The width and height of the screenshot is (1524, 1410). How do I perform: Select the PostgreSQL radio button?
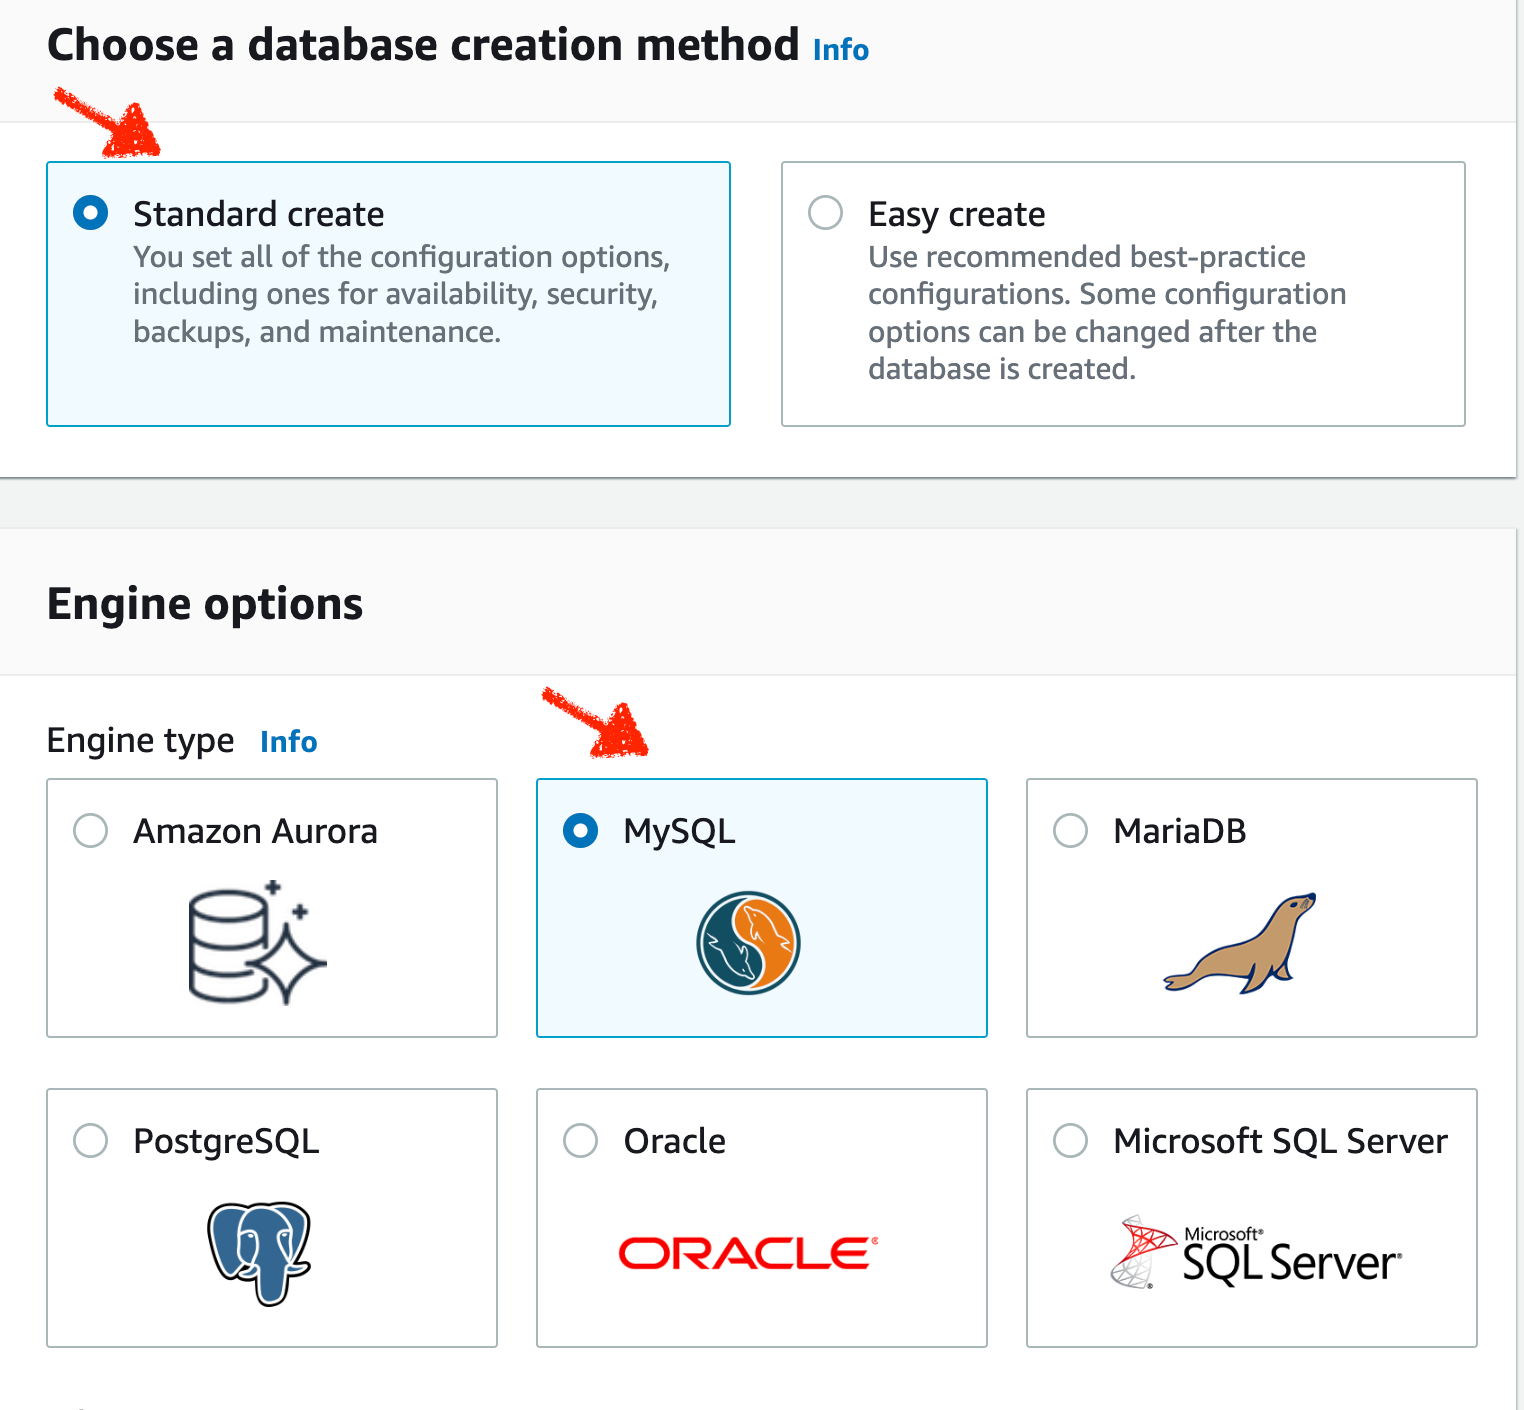click(91, 1141)
